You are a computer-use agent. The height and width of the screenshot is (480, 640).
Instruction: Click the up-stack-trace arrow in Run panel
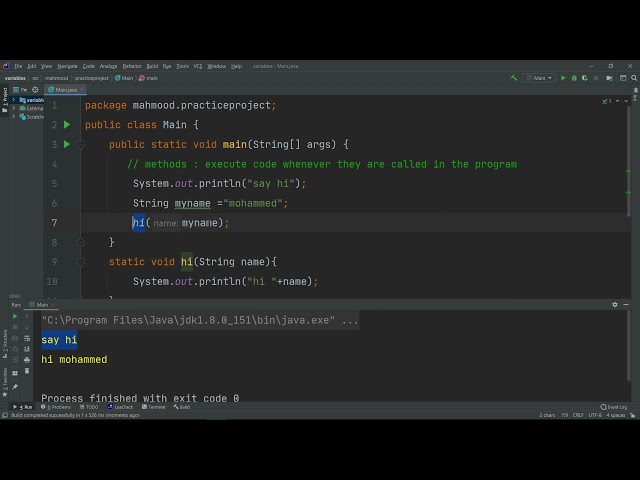[27, 316]
